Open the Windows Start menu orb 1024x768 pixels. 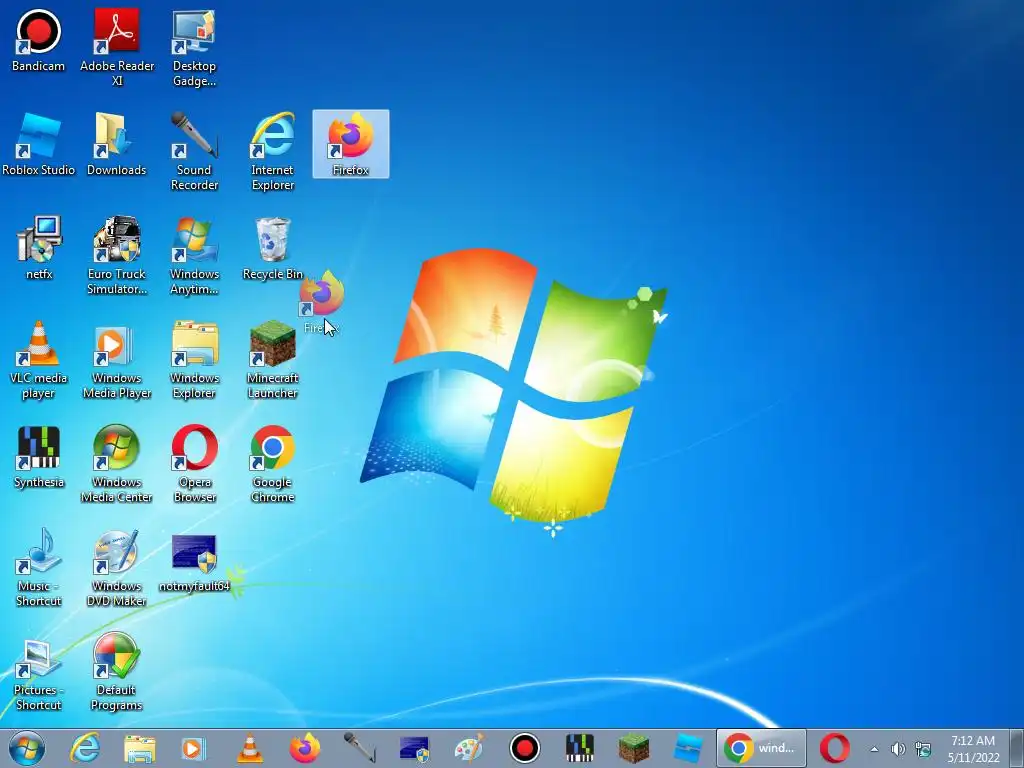[27, 748]
